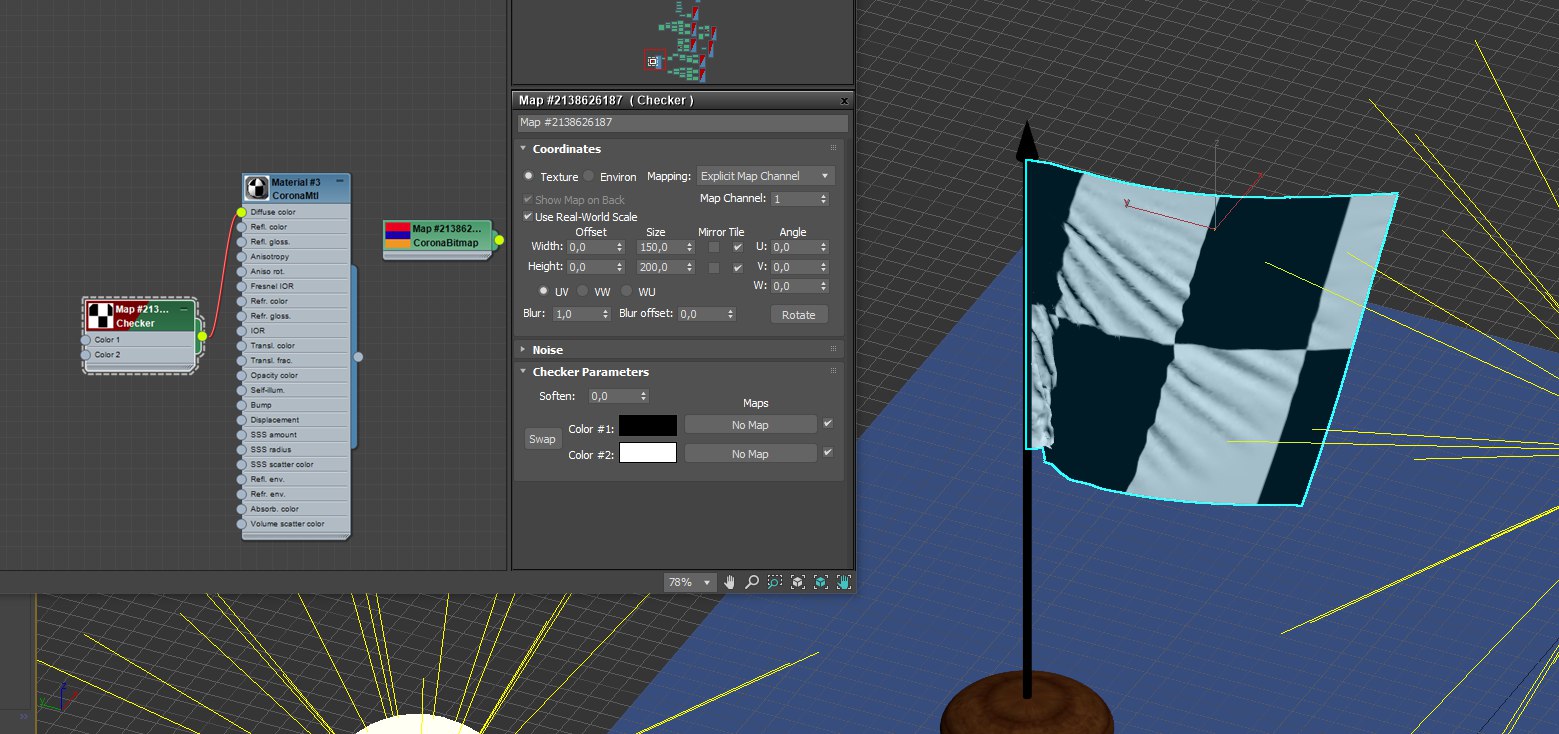Open the white Color #2 swatch
The height and width of the screenshot is (734, 1559).
(x=648, y=453)
